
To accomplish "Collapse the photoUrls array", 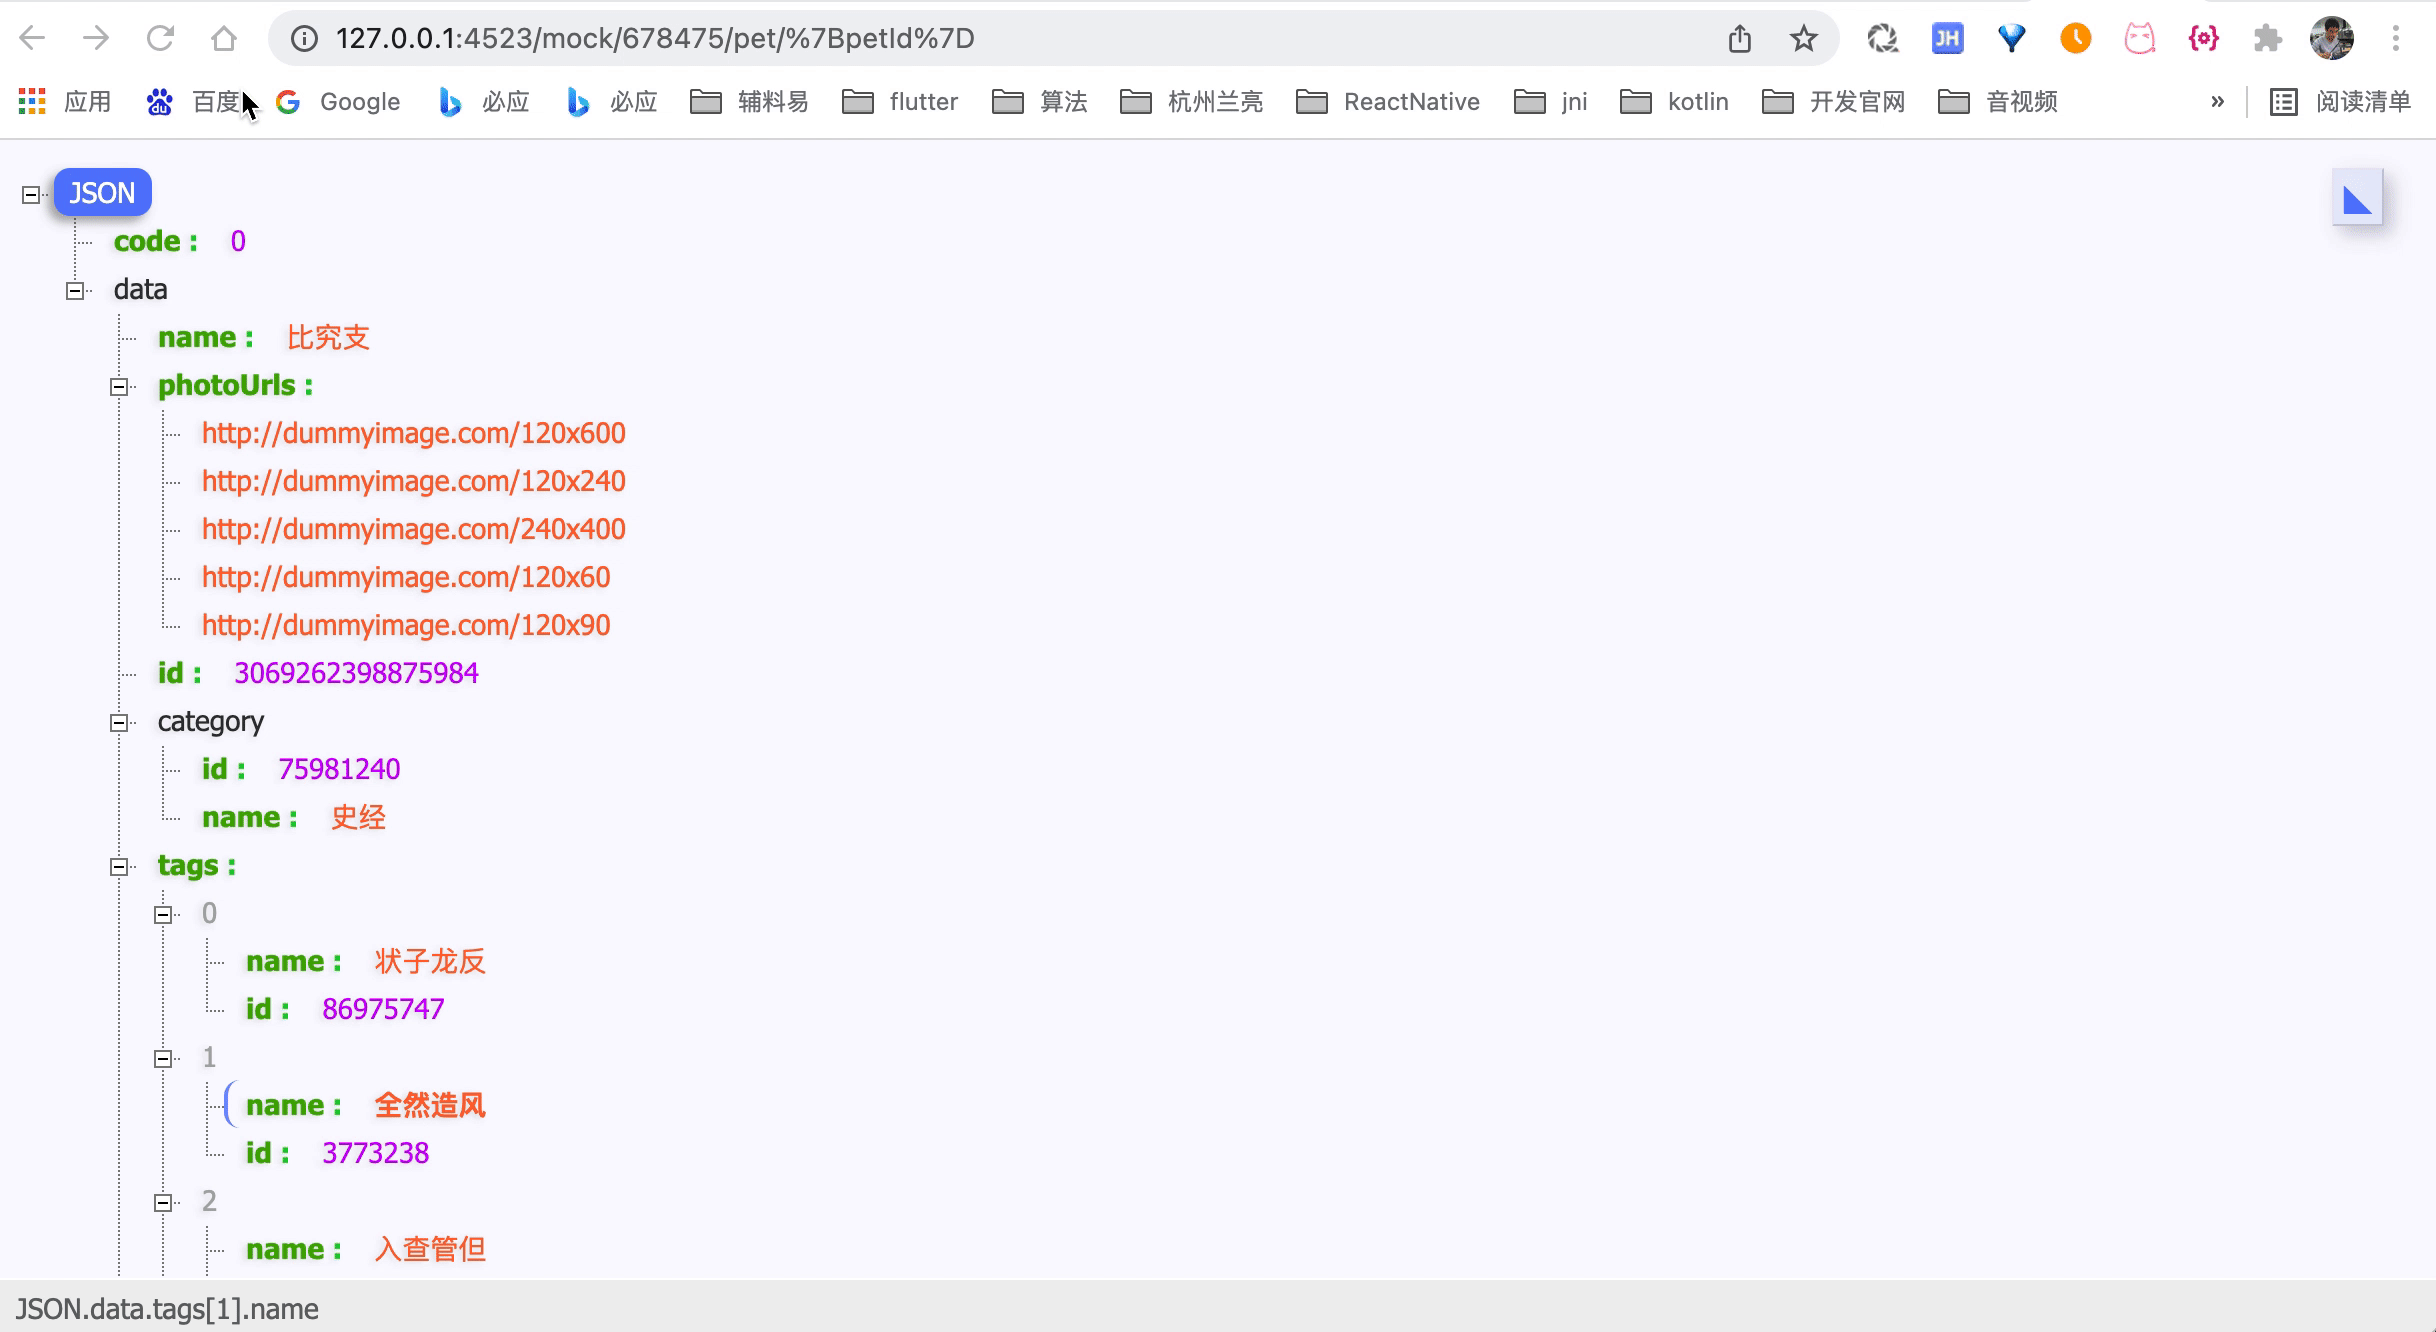I will point(119,387).
